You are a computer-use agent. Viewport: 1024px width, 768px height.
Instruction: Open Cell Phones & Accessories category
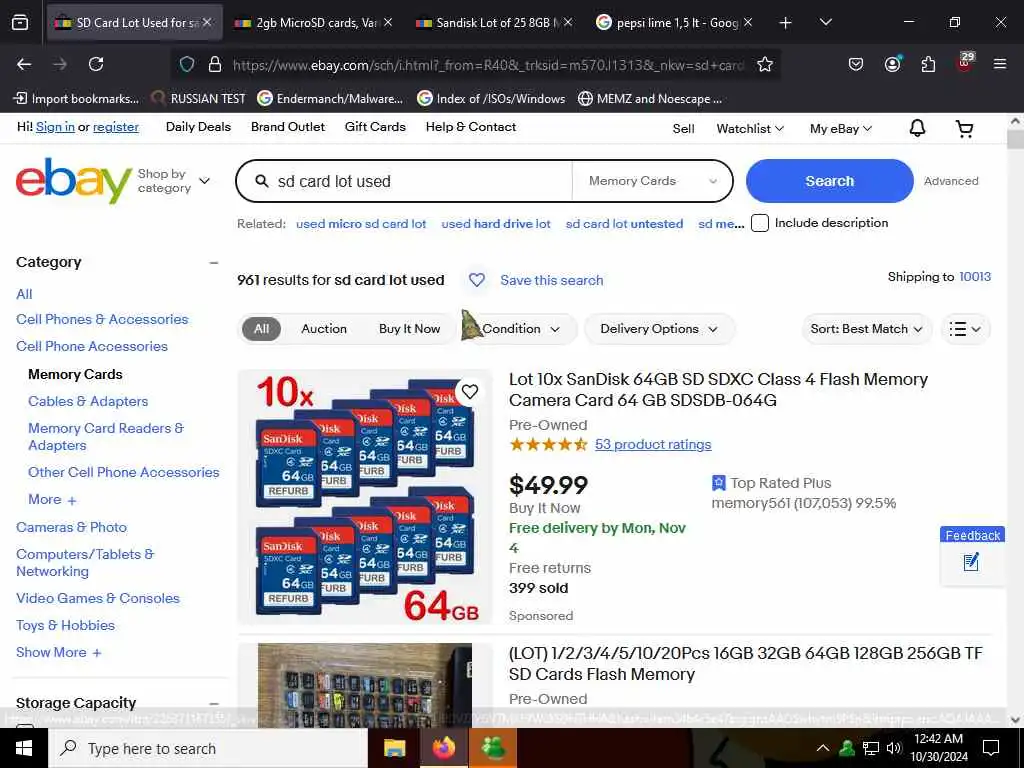click(103, 319)
